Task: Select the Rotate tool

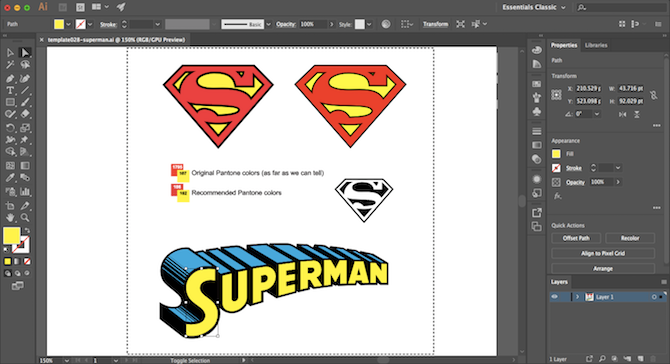Action: click(10, 128)
